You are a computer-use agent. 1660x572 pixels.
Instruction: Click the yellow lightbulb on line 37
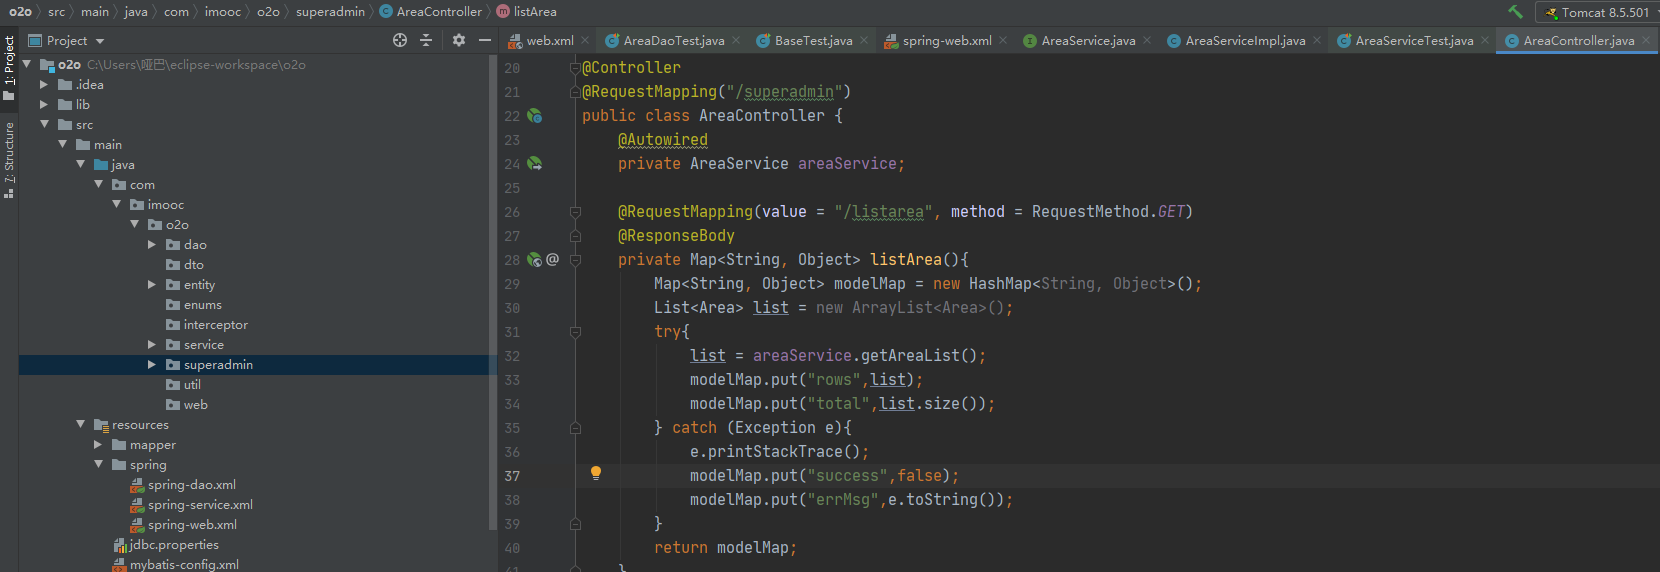pos(596,474)
